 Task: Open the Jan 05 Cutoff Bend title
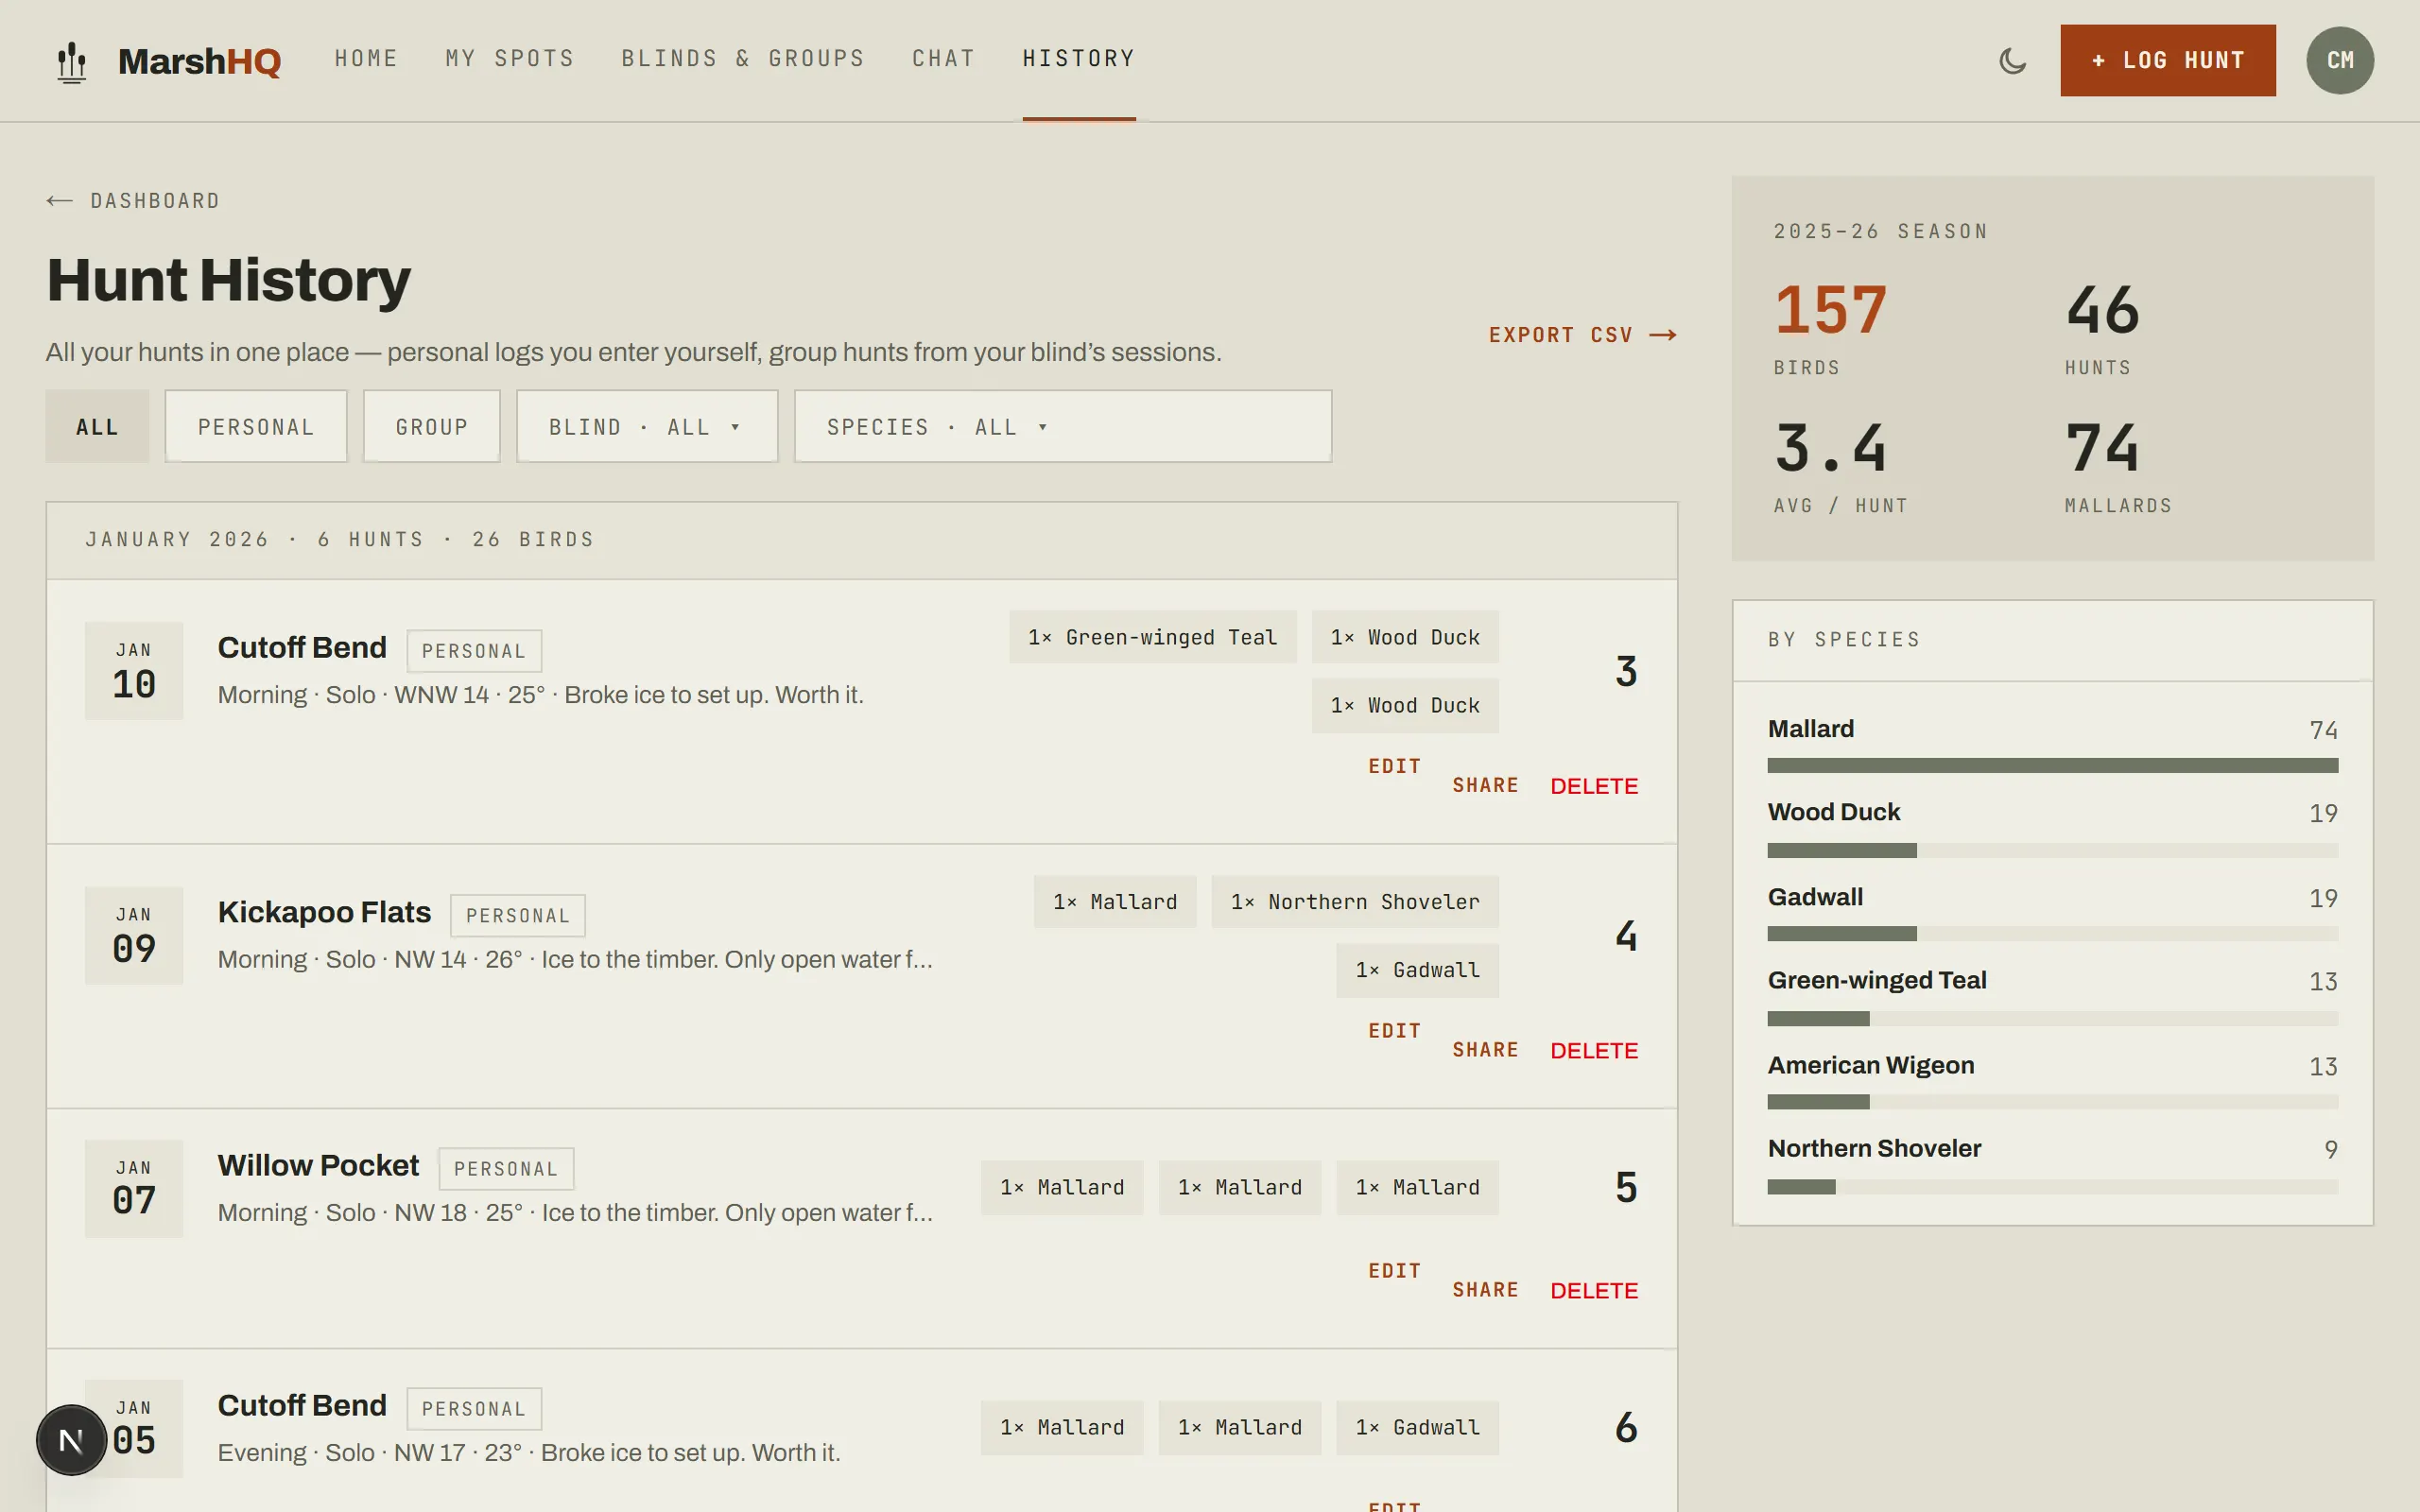[302, 1405]
